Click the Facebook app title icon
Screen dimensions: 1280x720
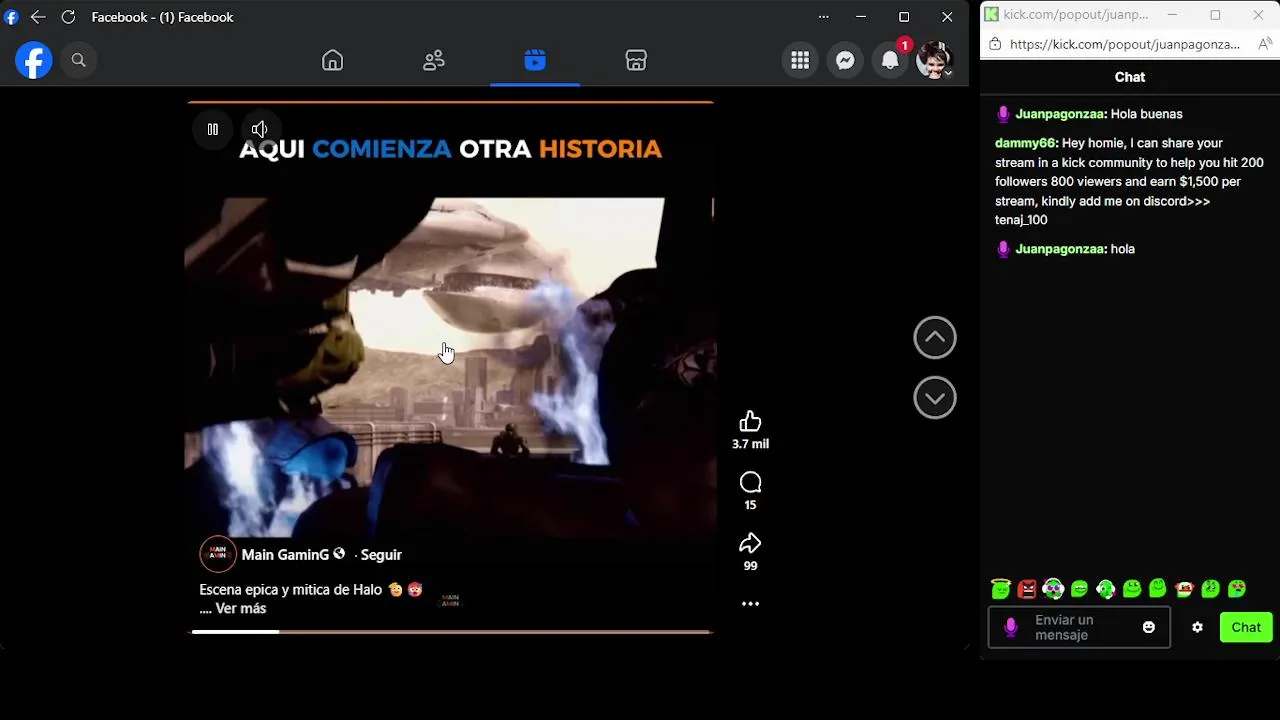[11, 17]
